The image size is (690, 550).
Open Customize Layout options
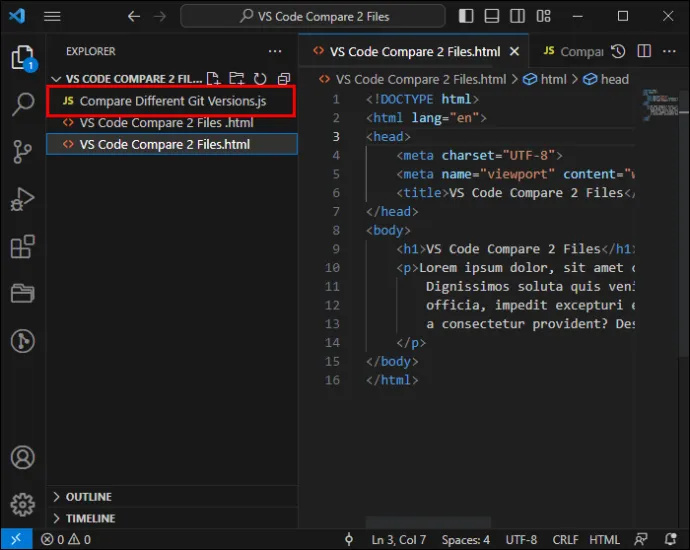click(x=543, y=16)
